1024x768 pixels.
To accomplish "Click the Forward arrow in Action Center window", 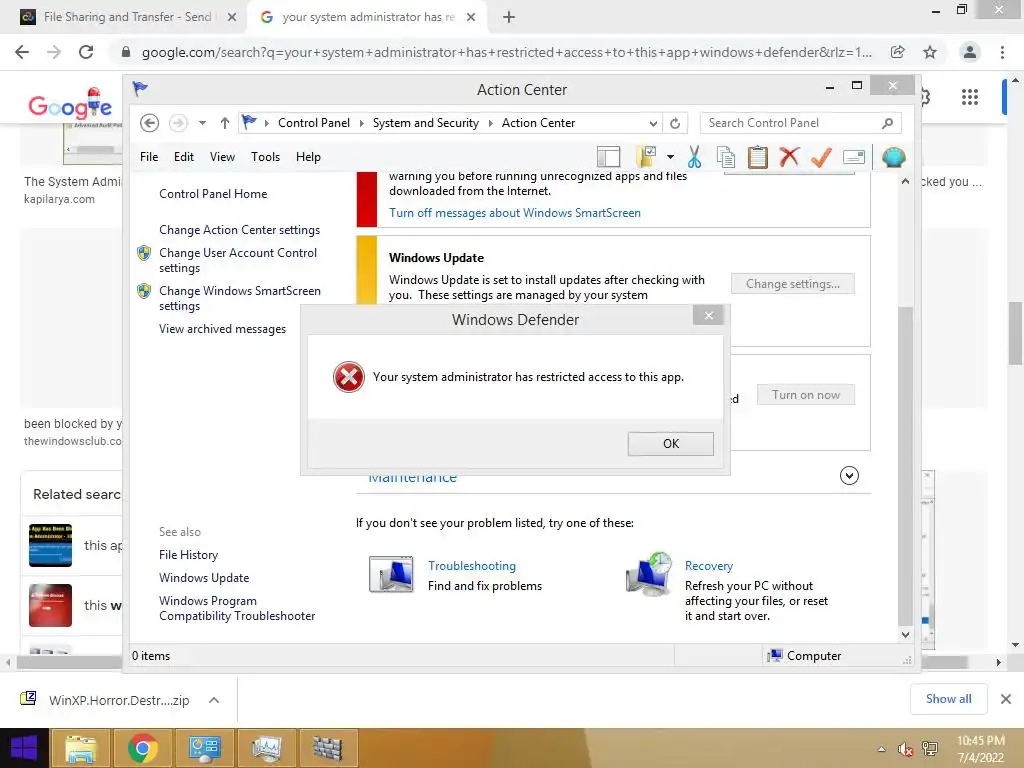I will click(x=178, y=123).
